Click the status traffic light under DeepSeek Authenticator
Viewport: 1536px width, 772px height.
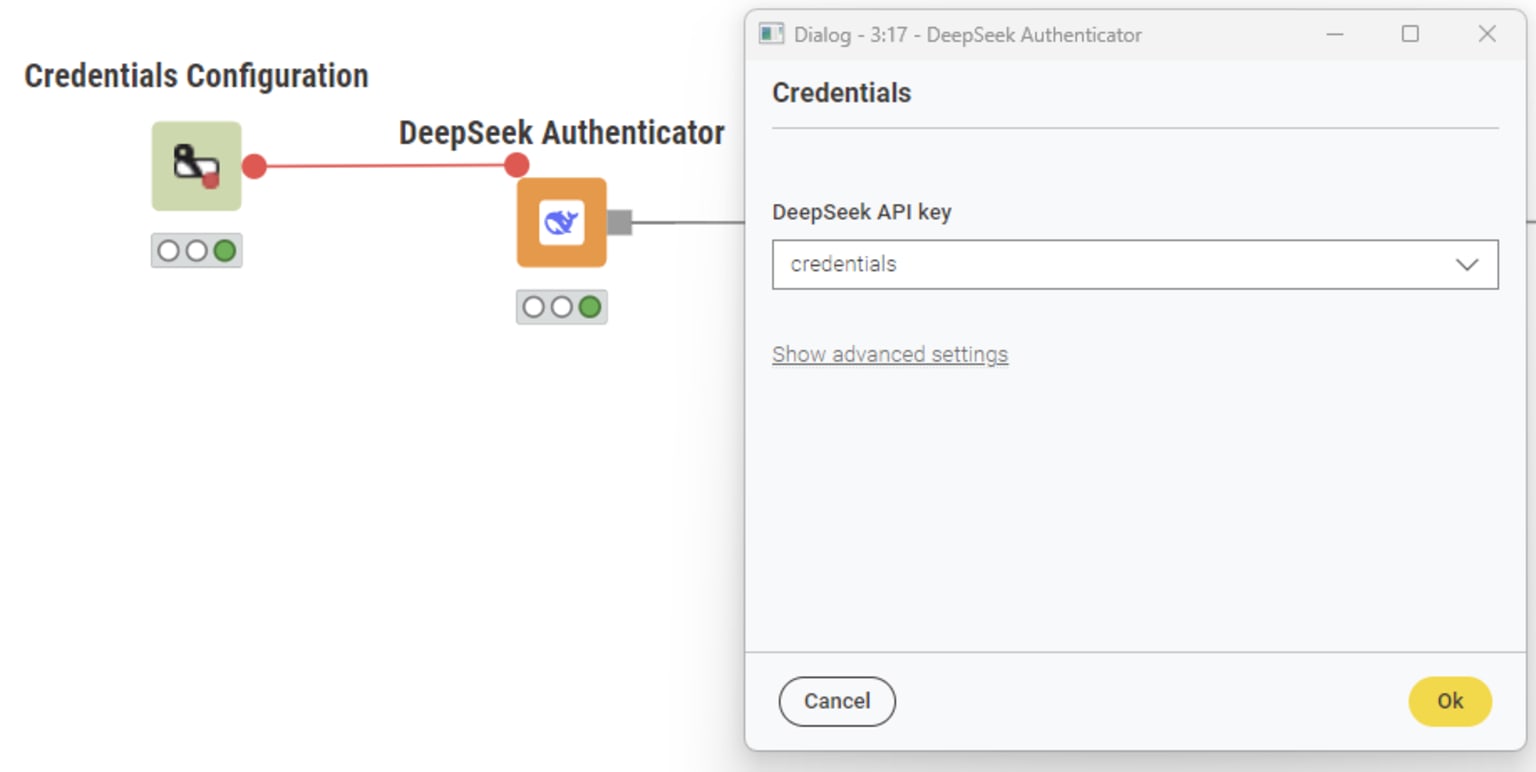(561, 307)
